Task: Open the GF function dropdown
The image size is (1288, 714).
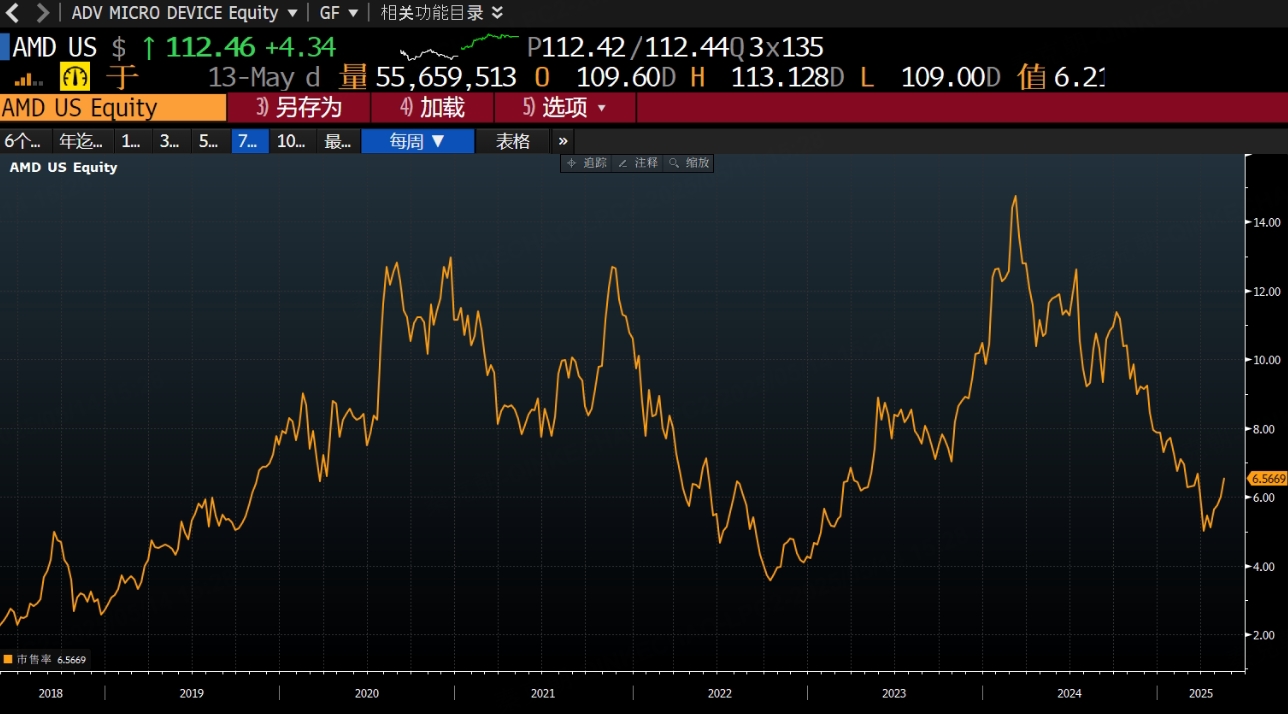Action: pos(339,13)
